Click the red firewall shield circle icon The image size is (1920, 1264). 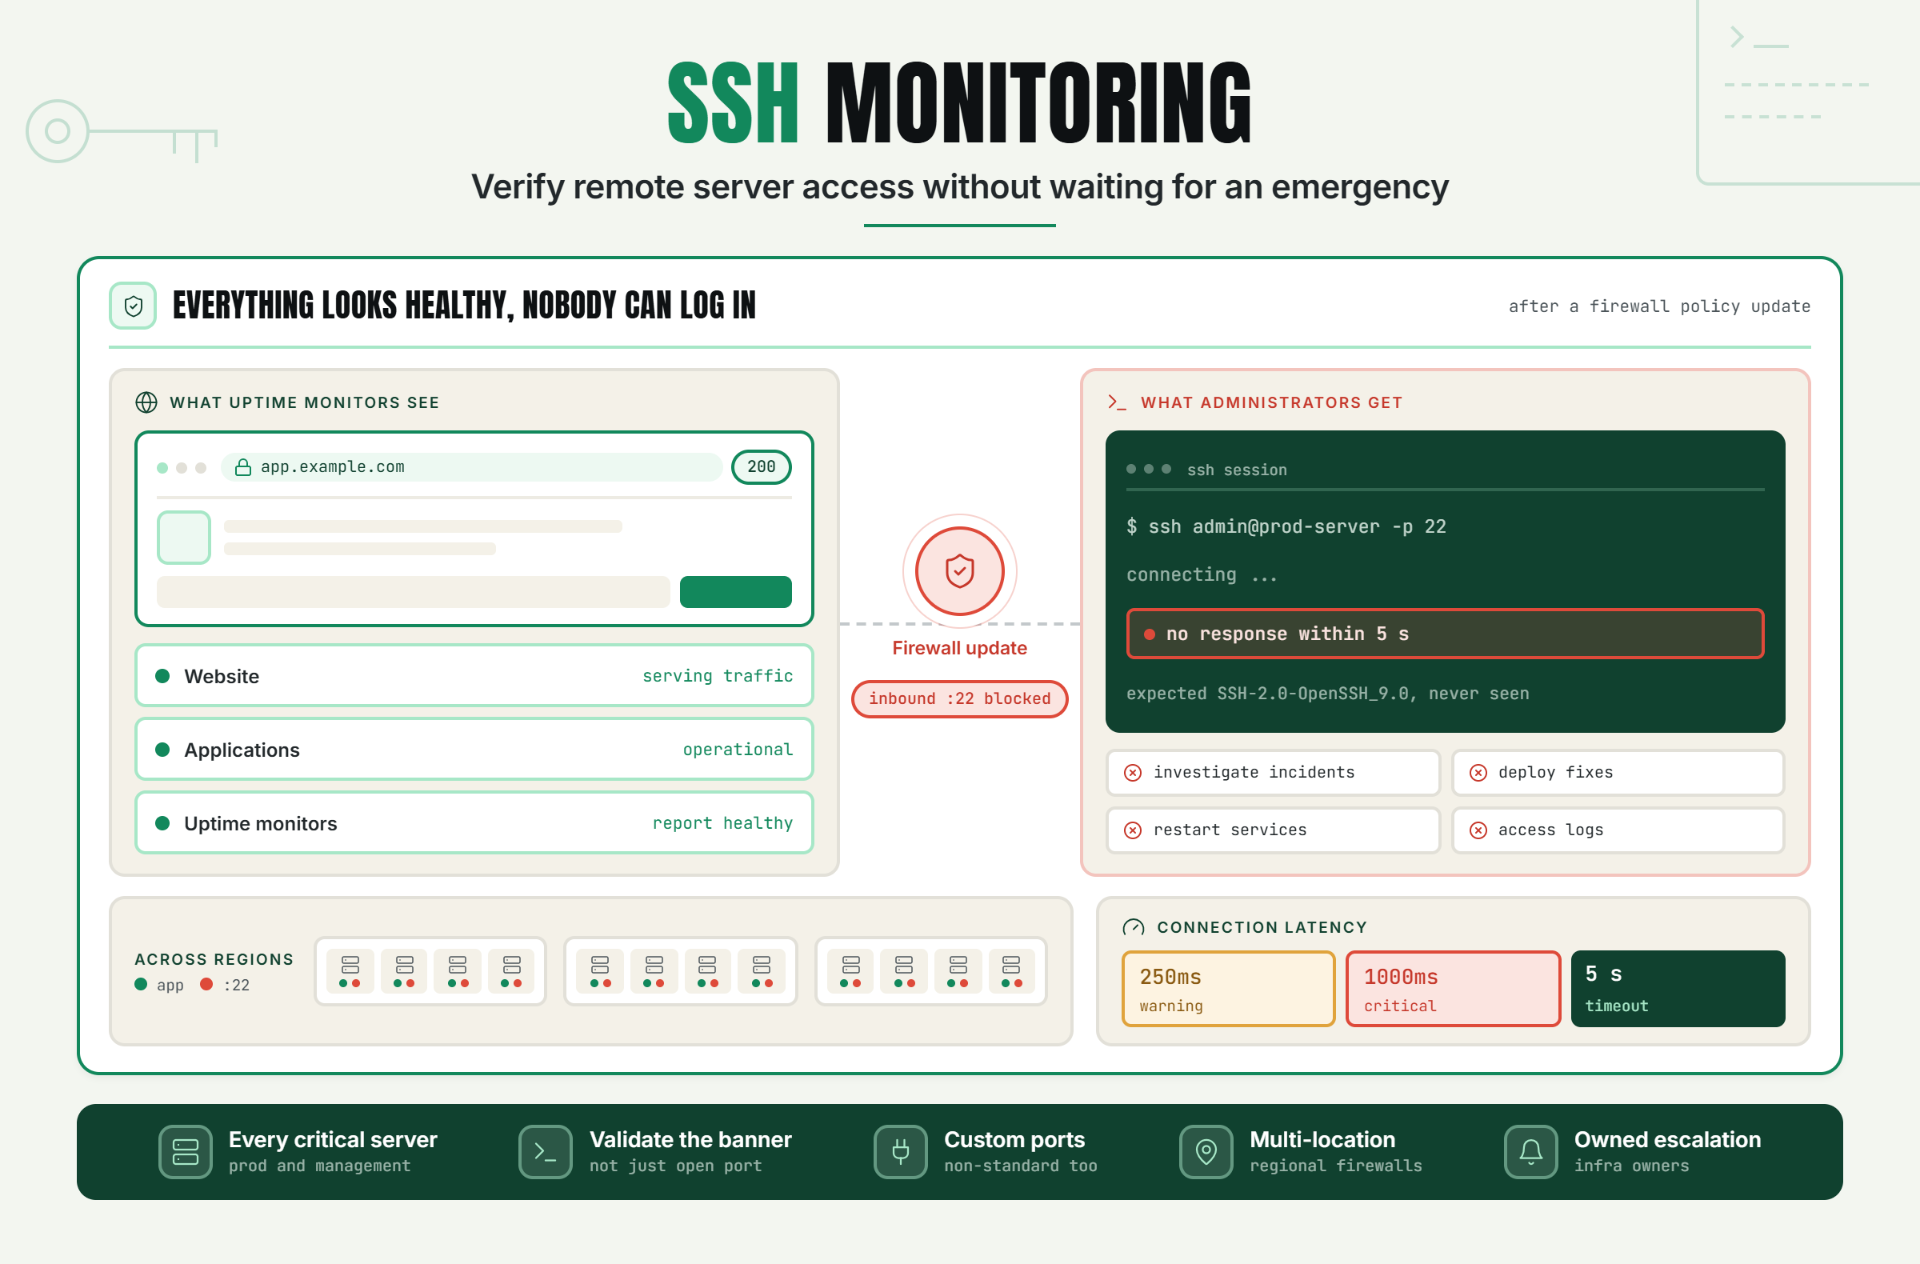tap(960, 571)
